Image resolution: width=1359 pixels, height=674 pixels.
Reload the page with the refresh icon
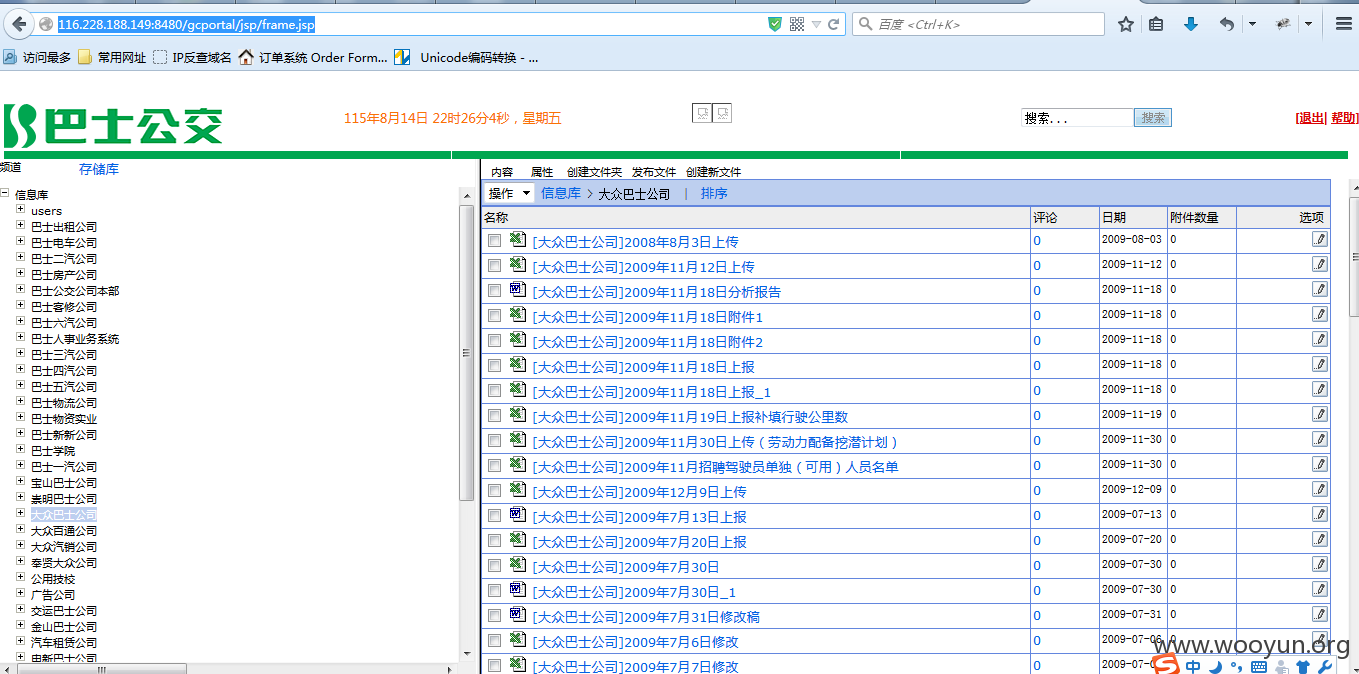pos(834,24)
